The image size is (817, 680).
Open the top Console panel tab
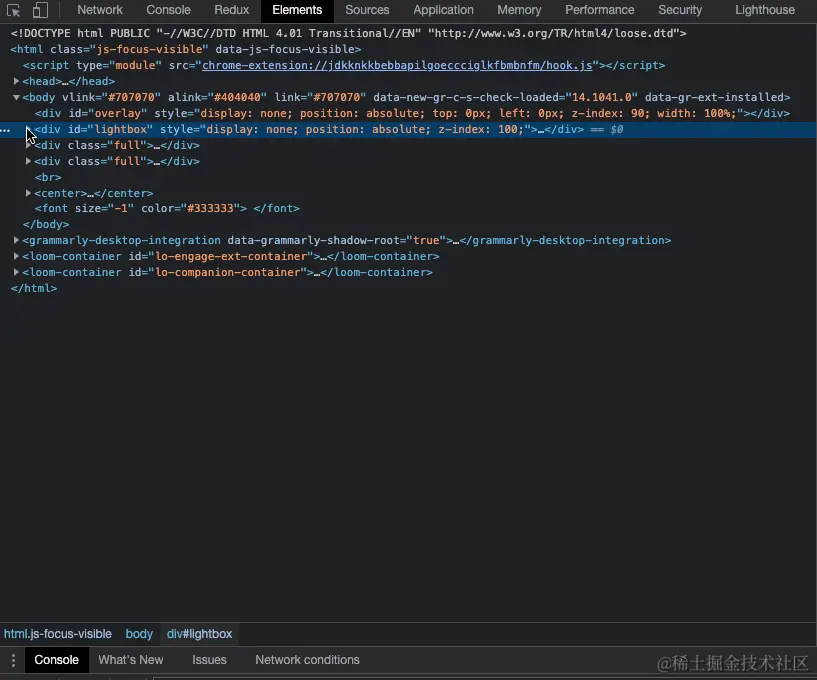coord(168,10)
